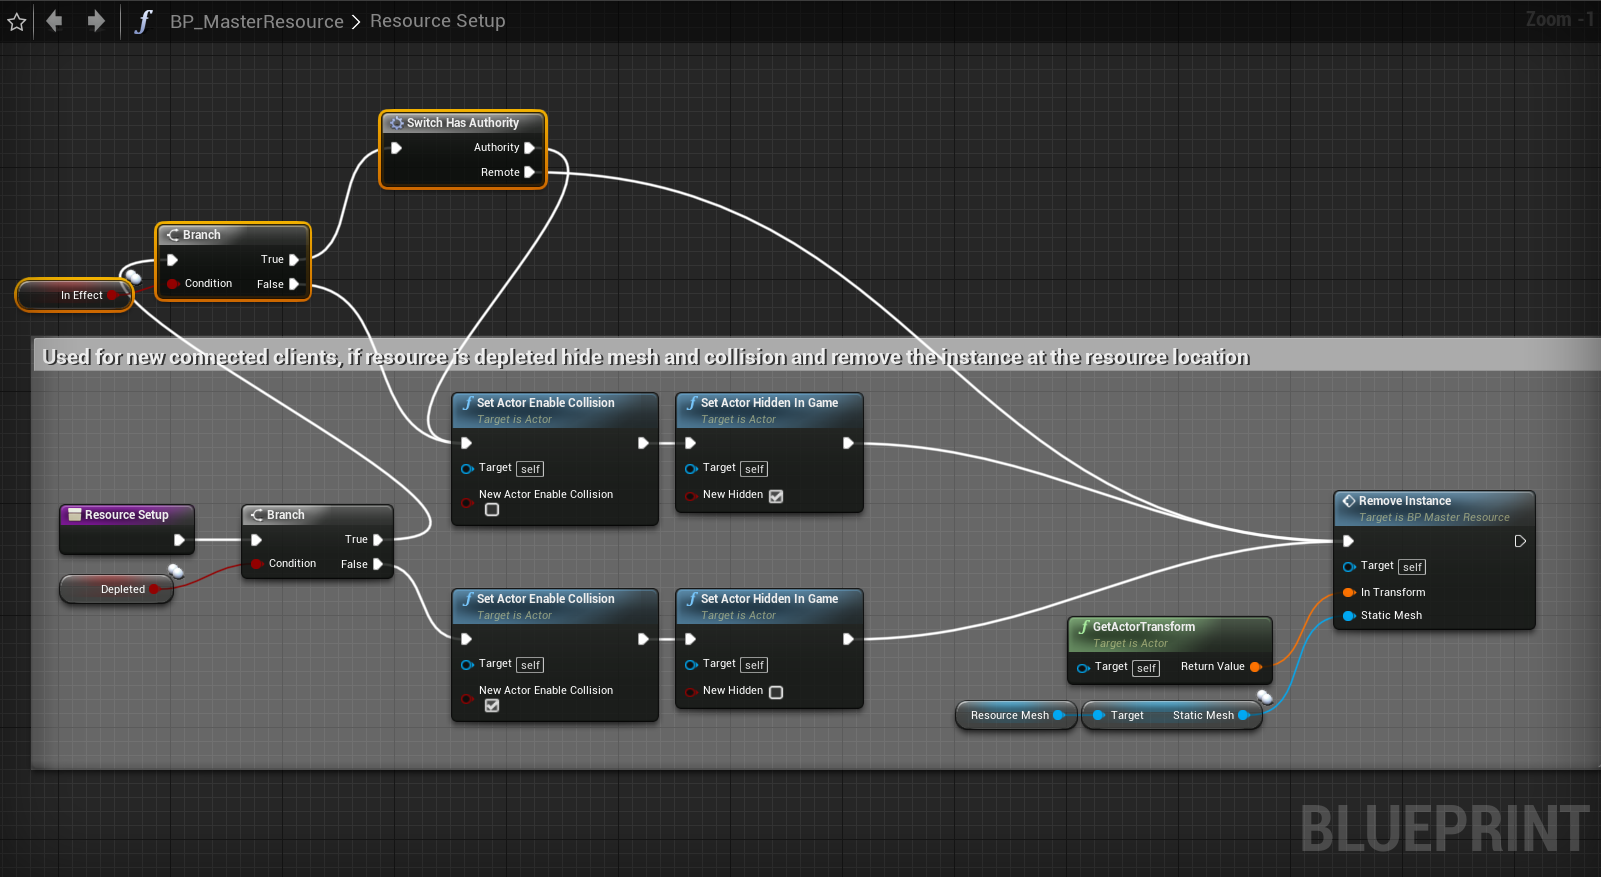1601x877 pixels.
Task: Click the Remove Instance output exec pin
Action: 1520,541
